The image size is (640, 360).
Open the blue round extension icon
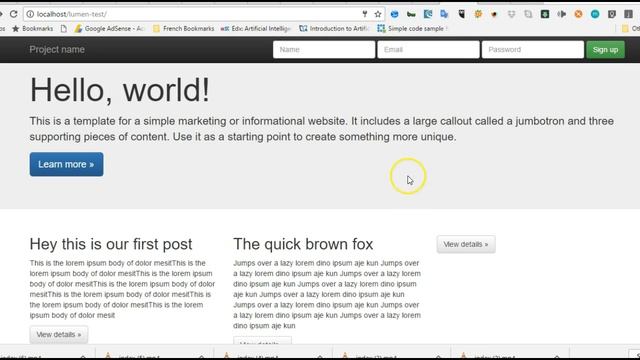[x=394, y=14]
